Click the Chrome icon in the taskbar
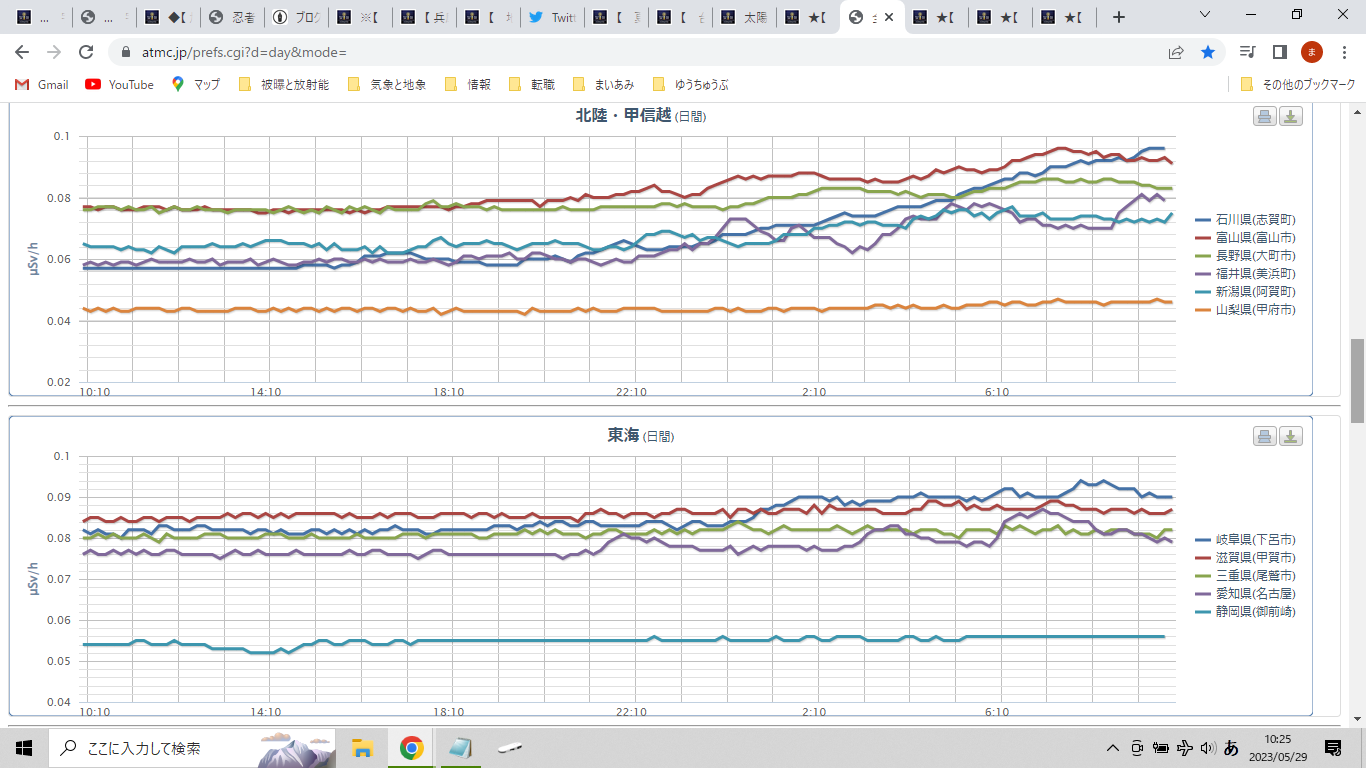Screen dimensions: 1366x768 tap(411, 747)
